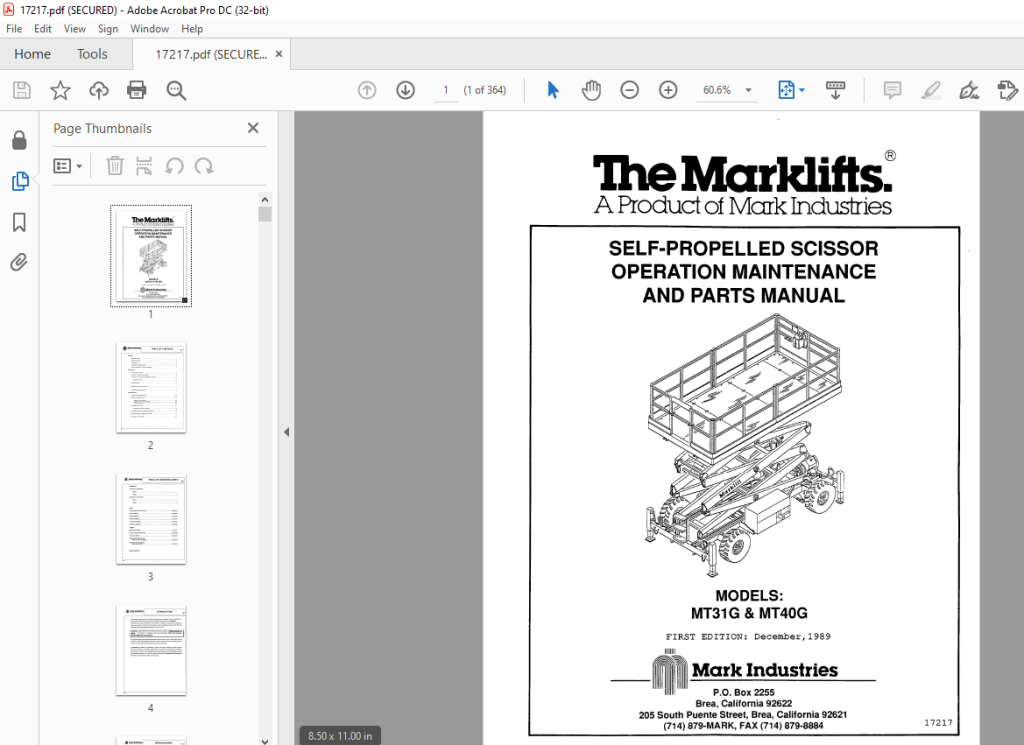Open Bookmarks panel icon
Viewport: 1024px width, 745px height.
coord(20,222)
